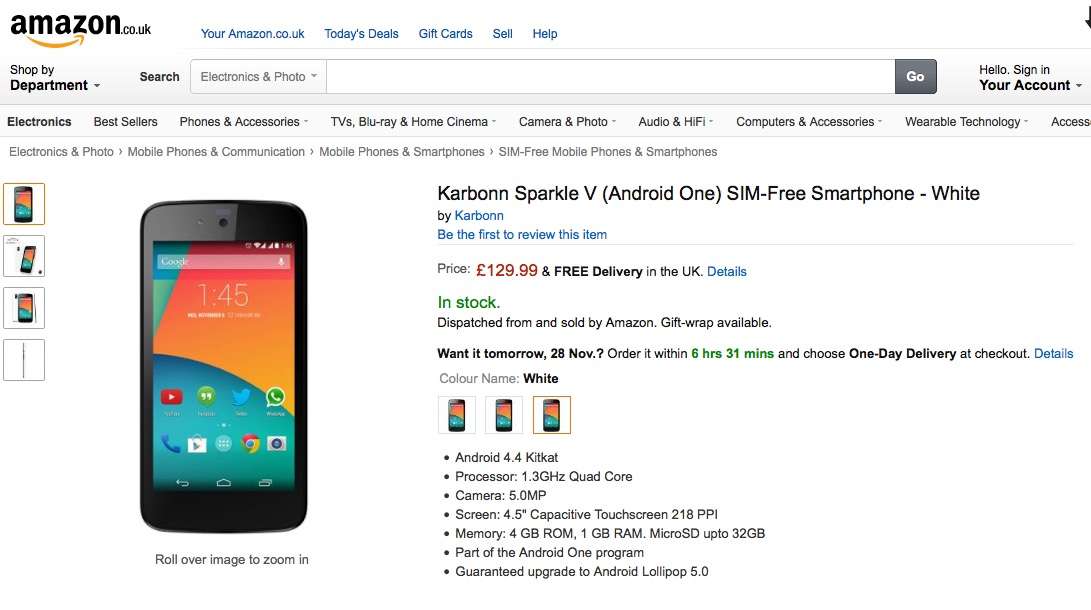Open SIM-Free Mobile Phones breadcrumb link
Screen dimensions: 1091x610
(607, 152)
